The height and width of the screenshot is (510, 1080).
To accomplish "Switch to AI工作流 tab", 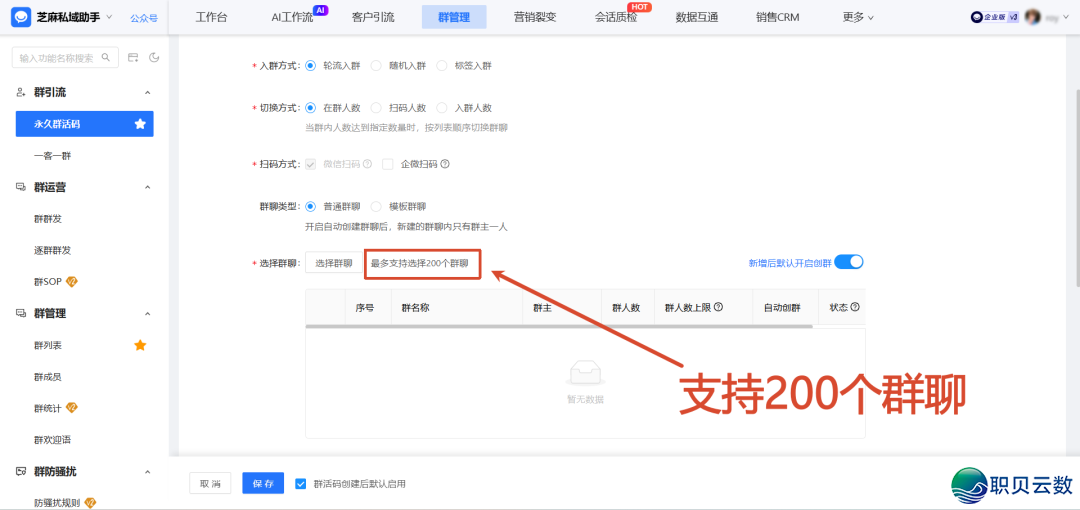I will pyautogui.click(x=292, y=18).
